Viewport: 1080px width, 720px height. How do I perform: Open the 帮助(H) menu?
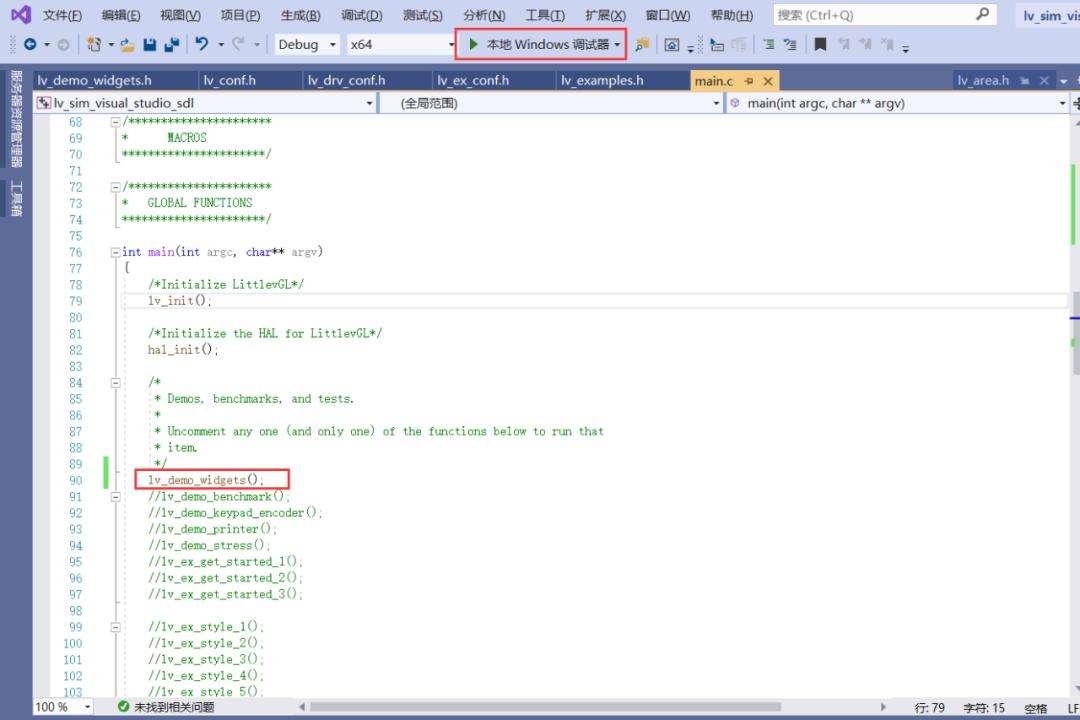(731, 15)
